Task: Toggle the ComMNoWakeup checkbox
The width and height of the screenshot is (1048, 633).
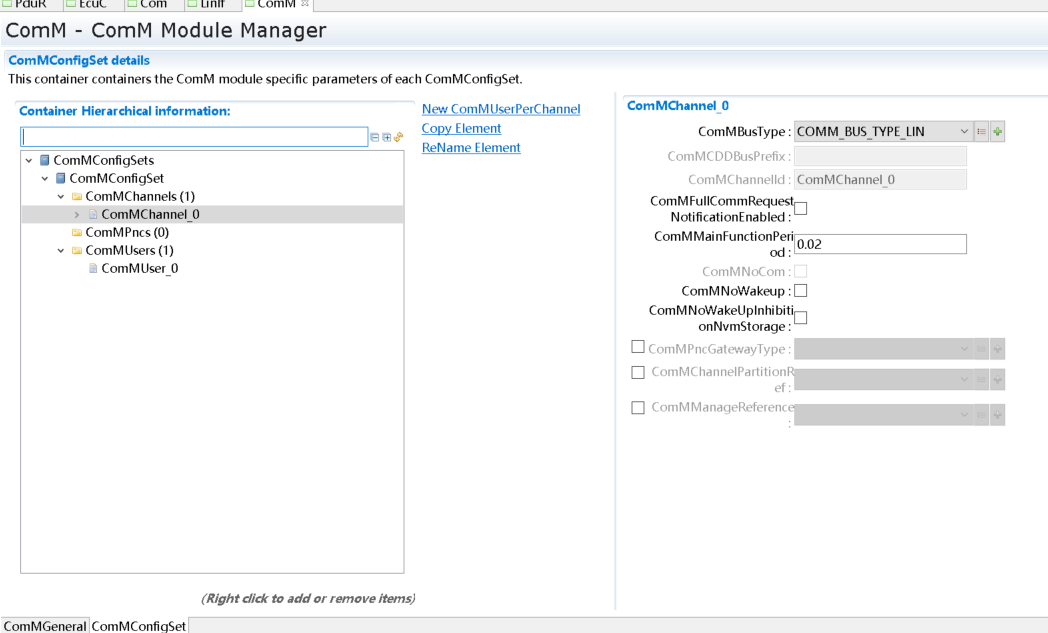Action: [800, 291]
